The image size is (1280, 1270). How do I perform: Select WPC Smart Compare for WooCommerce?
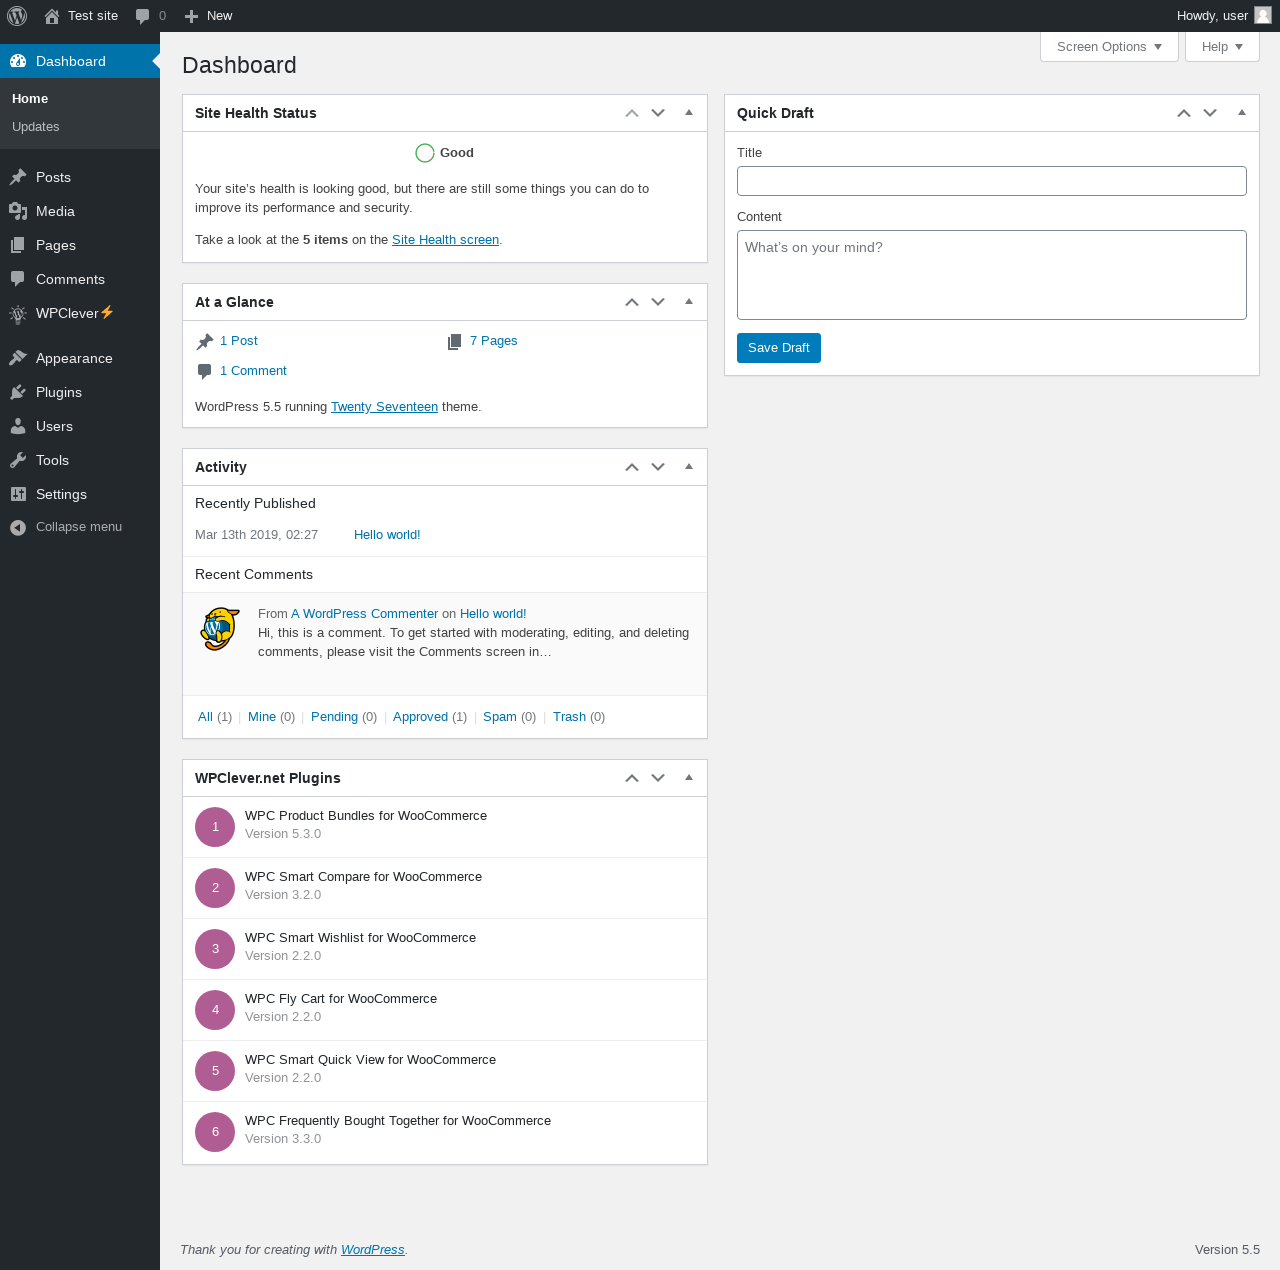tap(363, 877)
